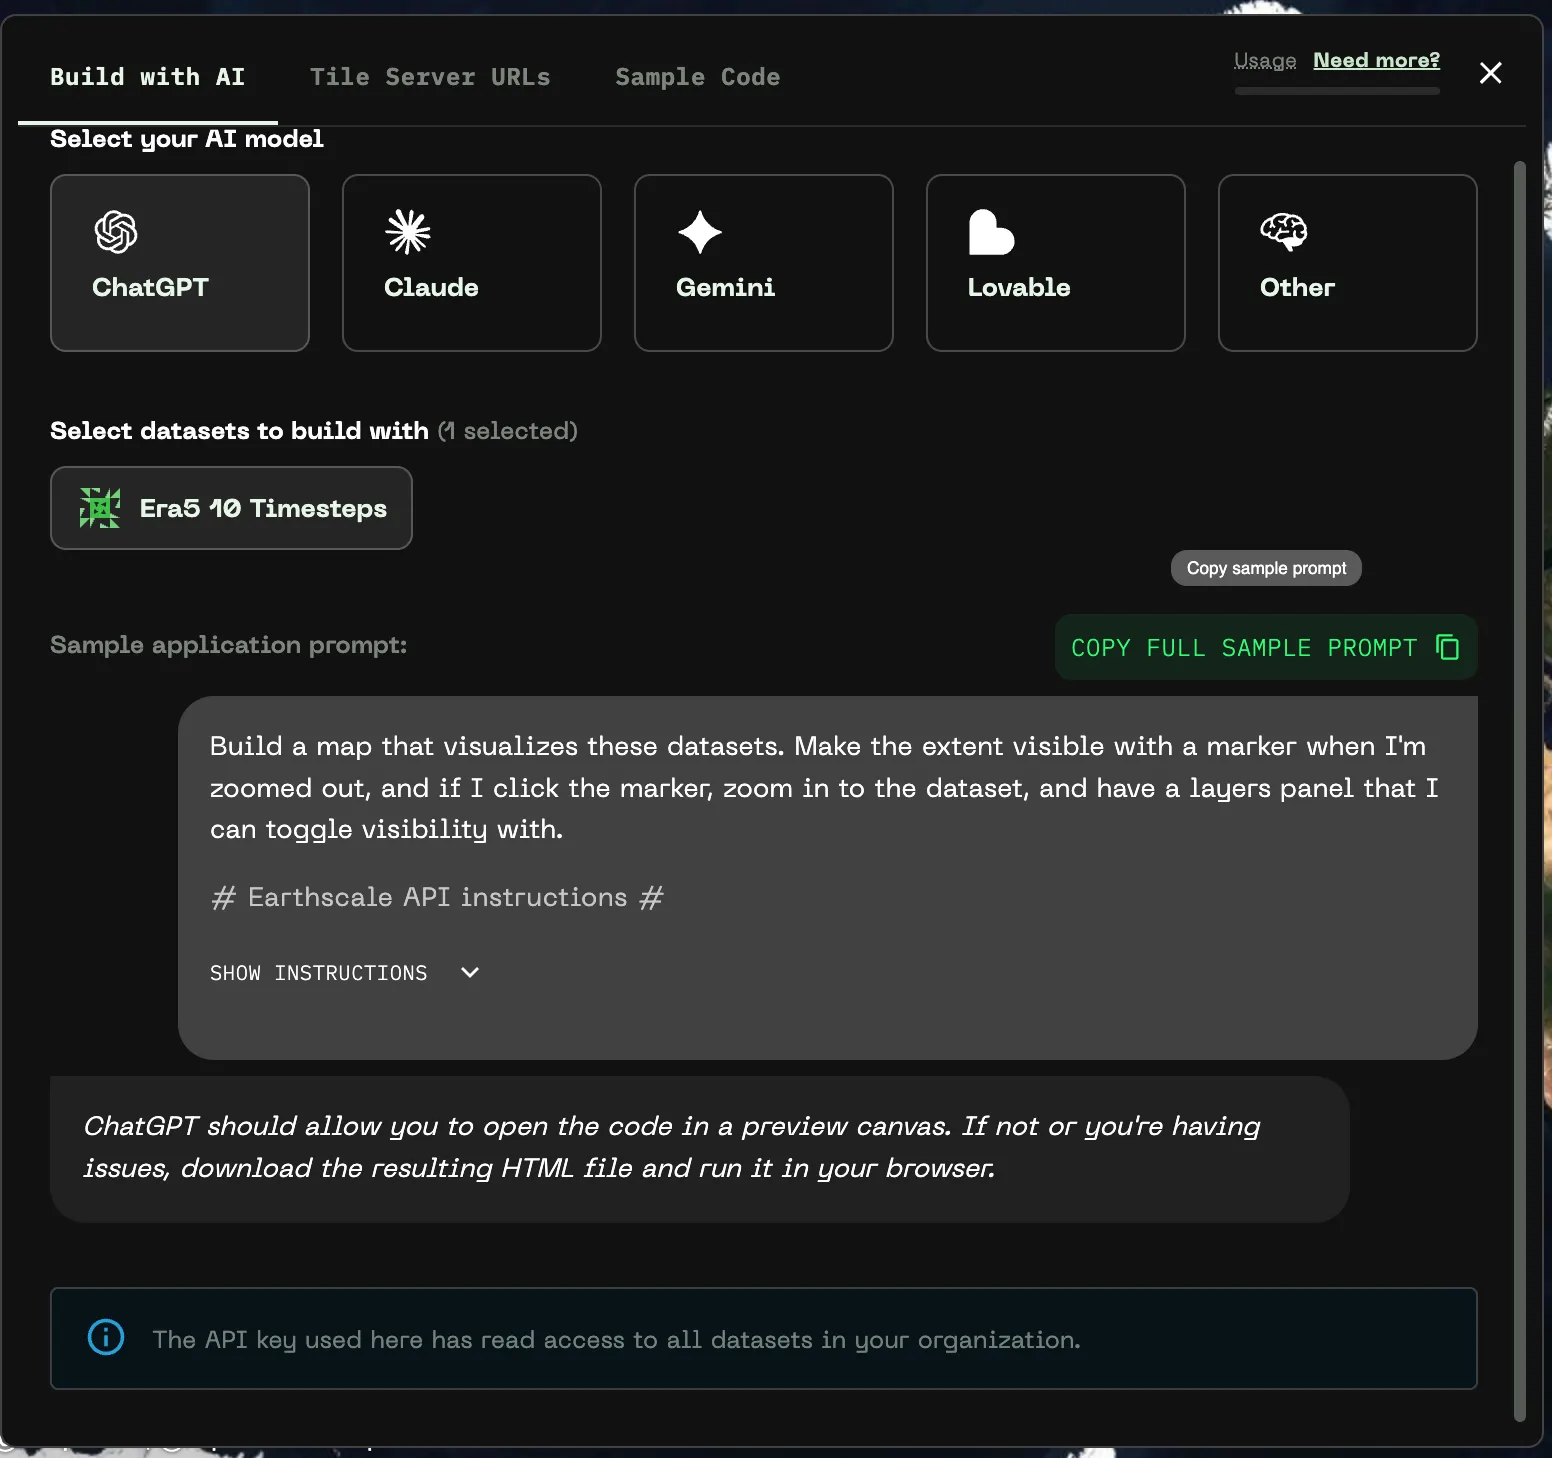The width and height of the screenshot is (1552, 1458).
Task: Select the Claude model card
Action: (471, 263)
